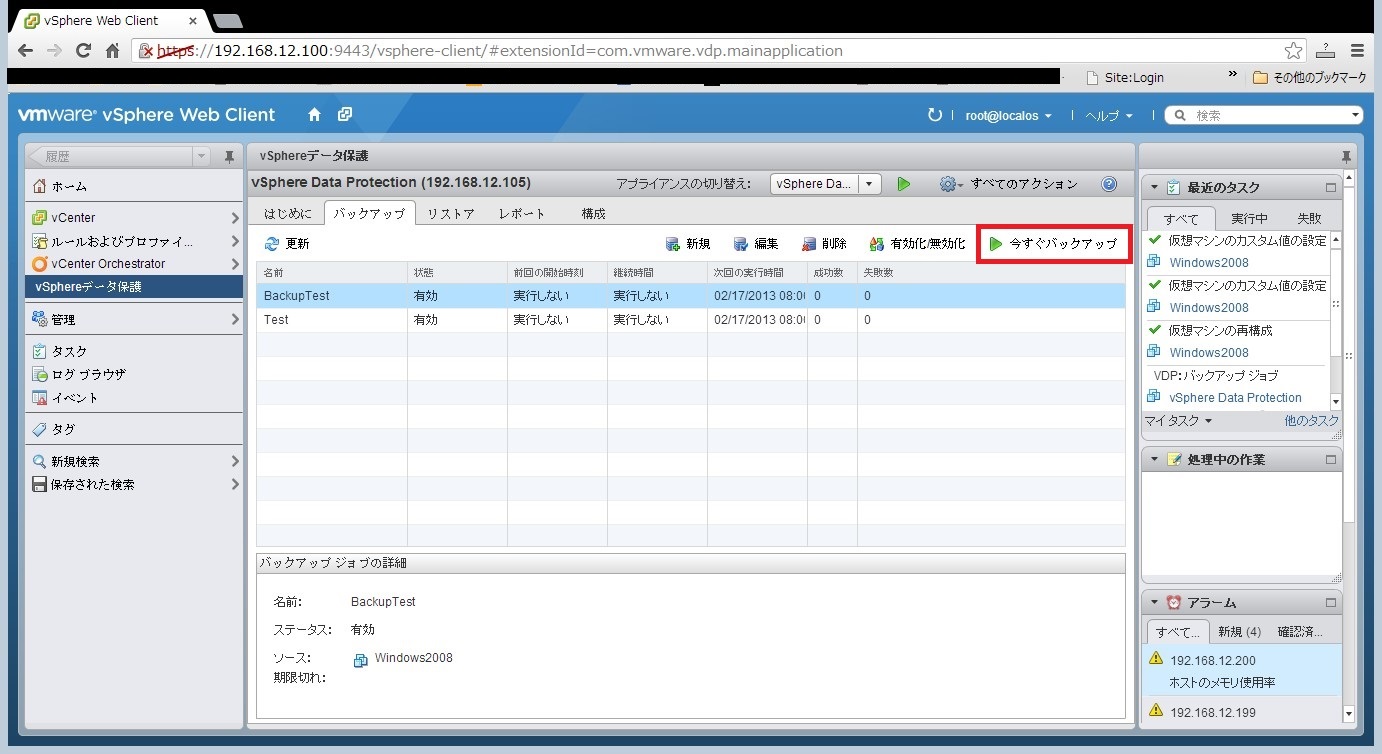Click the 更新 refresh icon
Image resolution: width=1382 pixels, height=754 pixels.
pyautogui.click(x=272, y=244)
